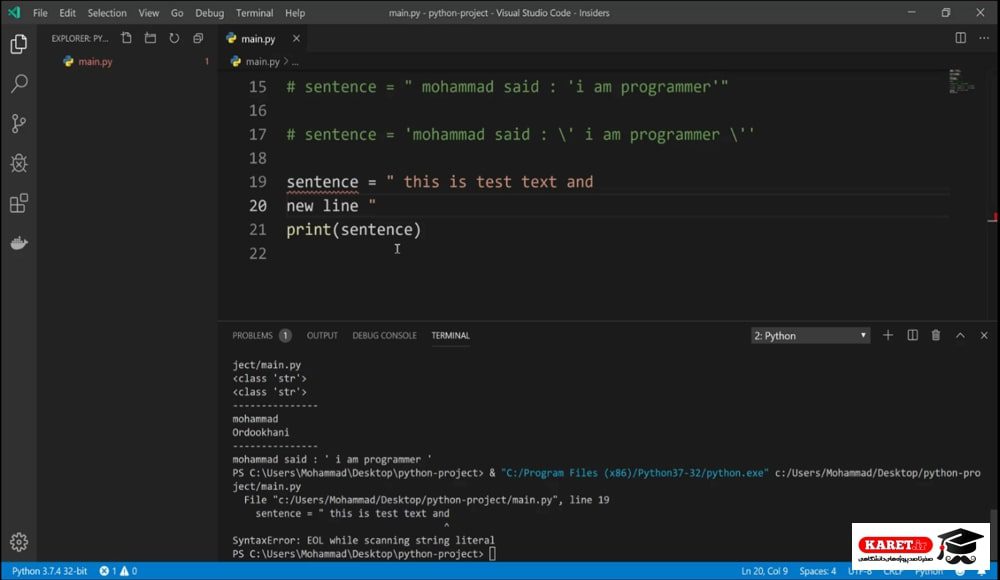The height and width of the screenshot is (580, 1000).
Task: Click the terminal prompt input cursor
Action: pos(492,554)
